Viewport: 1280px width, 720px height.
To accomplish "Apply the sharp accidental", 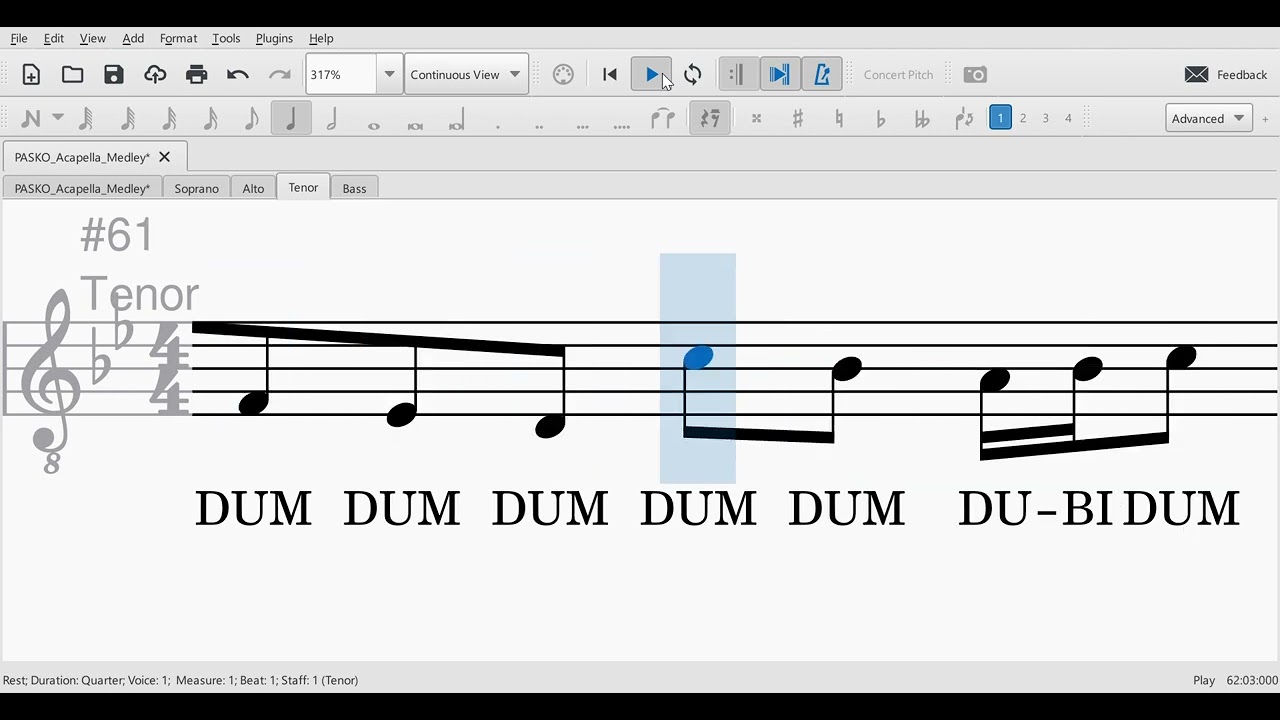I will (x=798, y=119).
